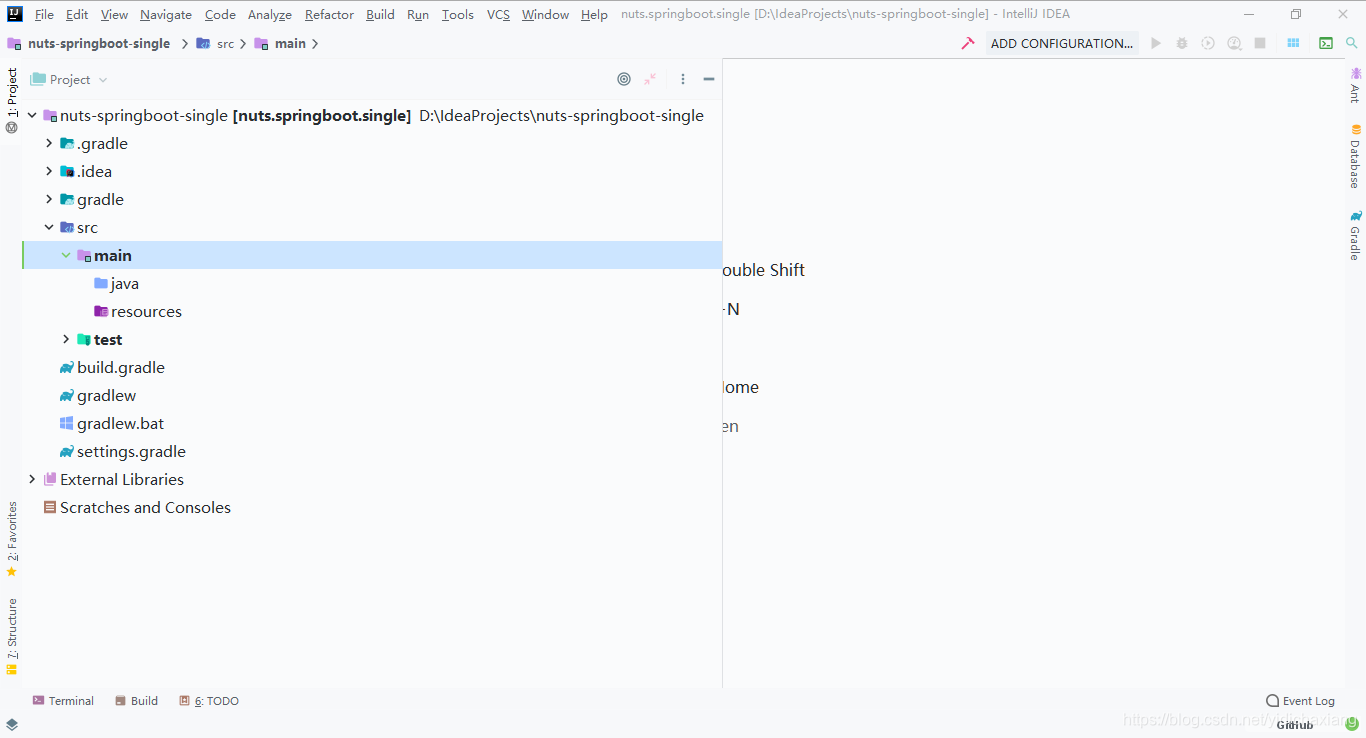Image resolution: width=1366 pixels, height=738 pixels.
Task: Click the IntelliJ IDEA logo icon
Action: (x=15, y=14)
